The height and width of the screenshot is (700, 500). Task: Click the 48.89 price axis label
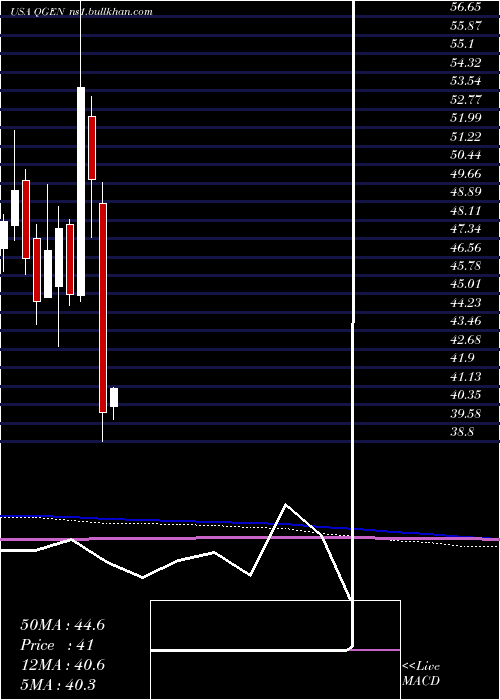465,192
